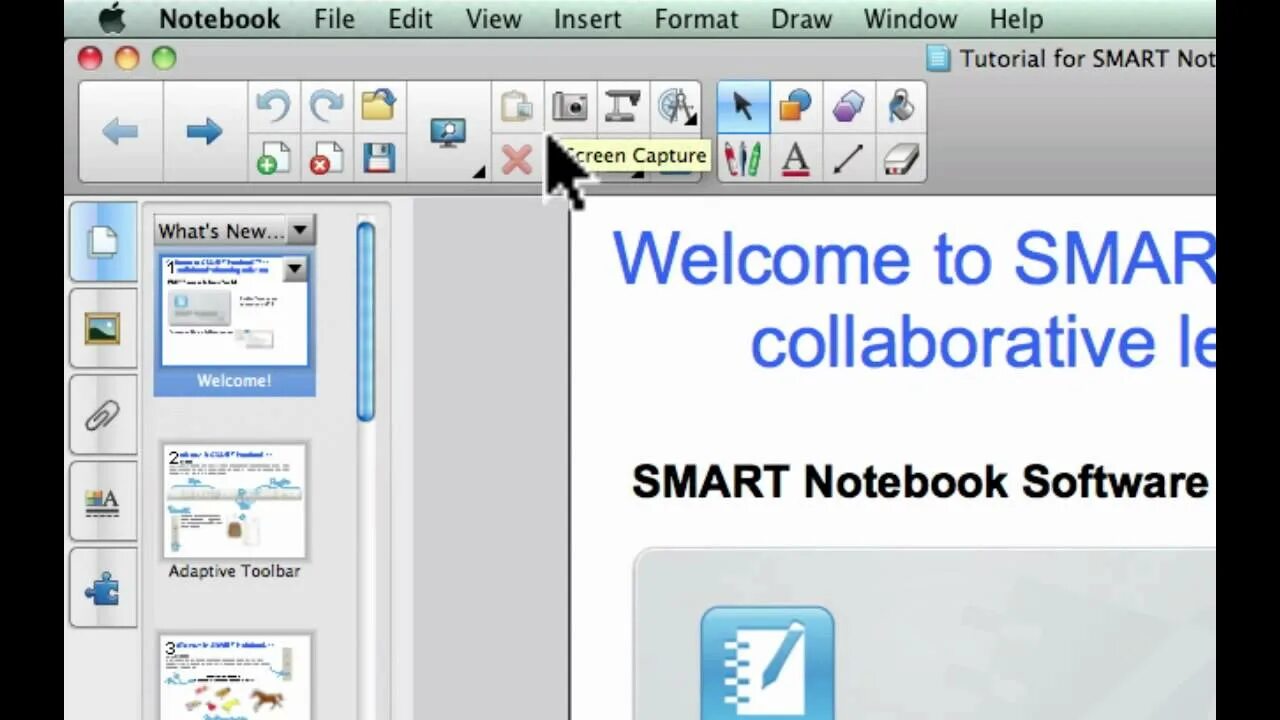
Task: Open the Properties tab
Action: (x=103, y=501)
